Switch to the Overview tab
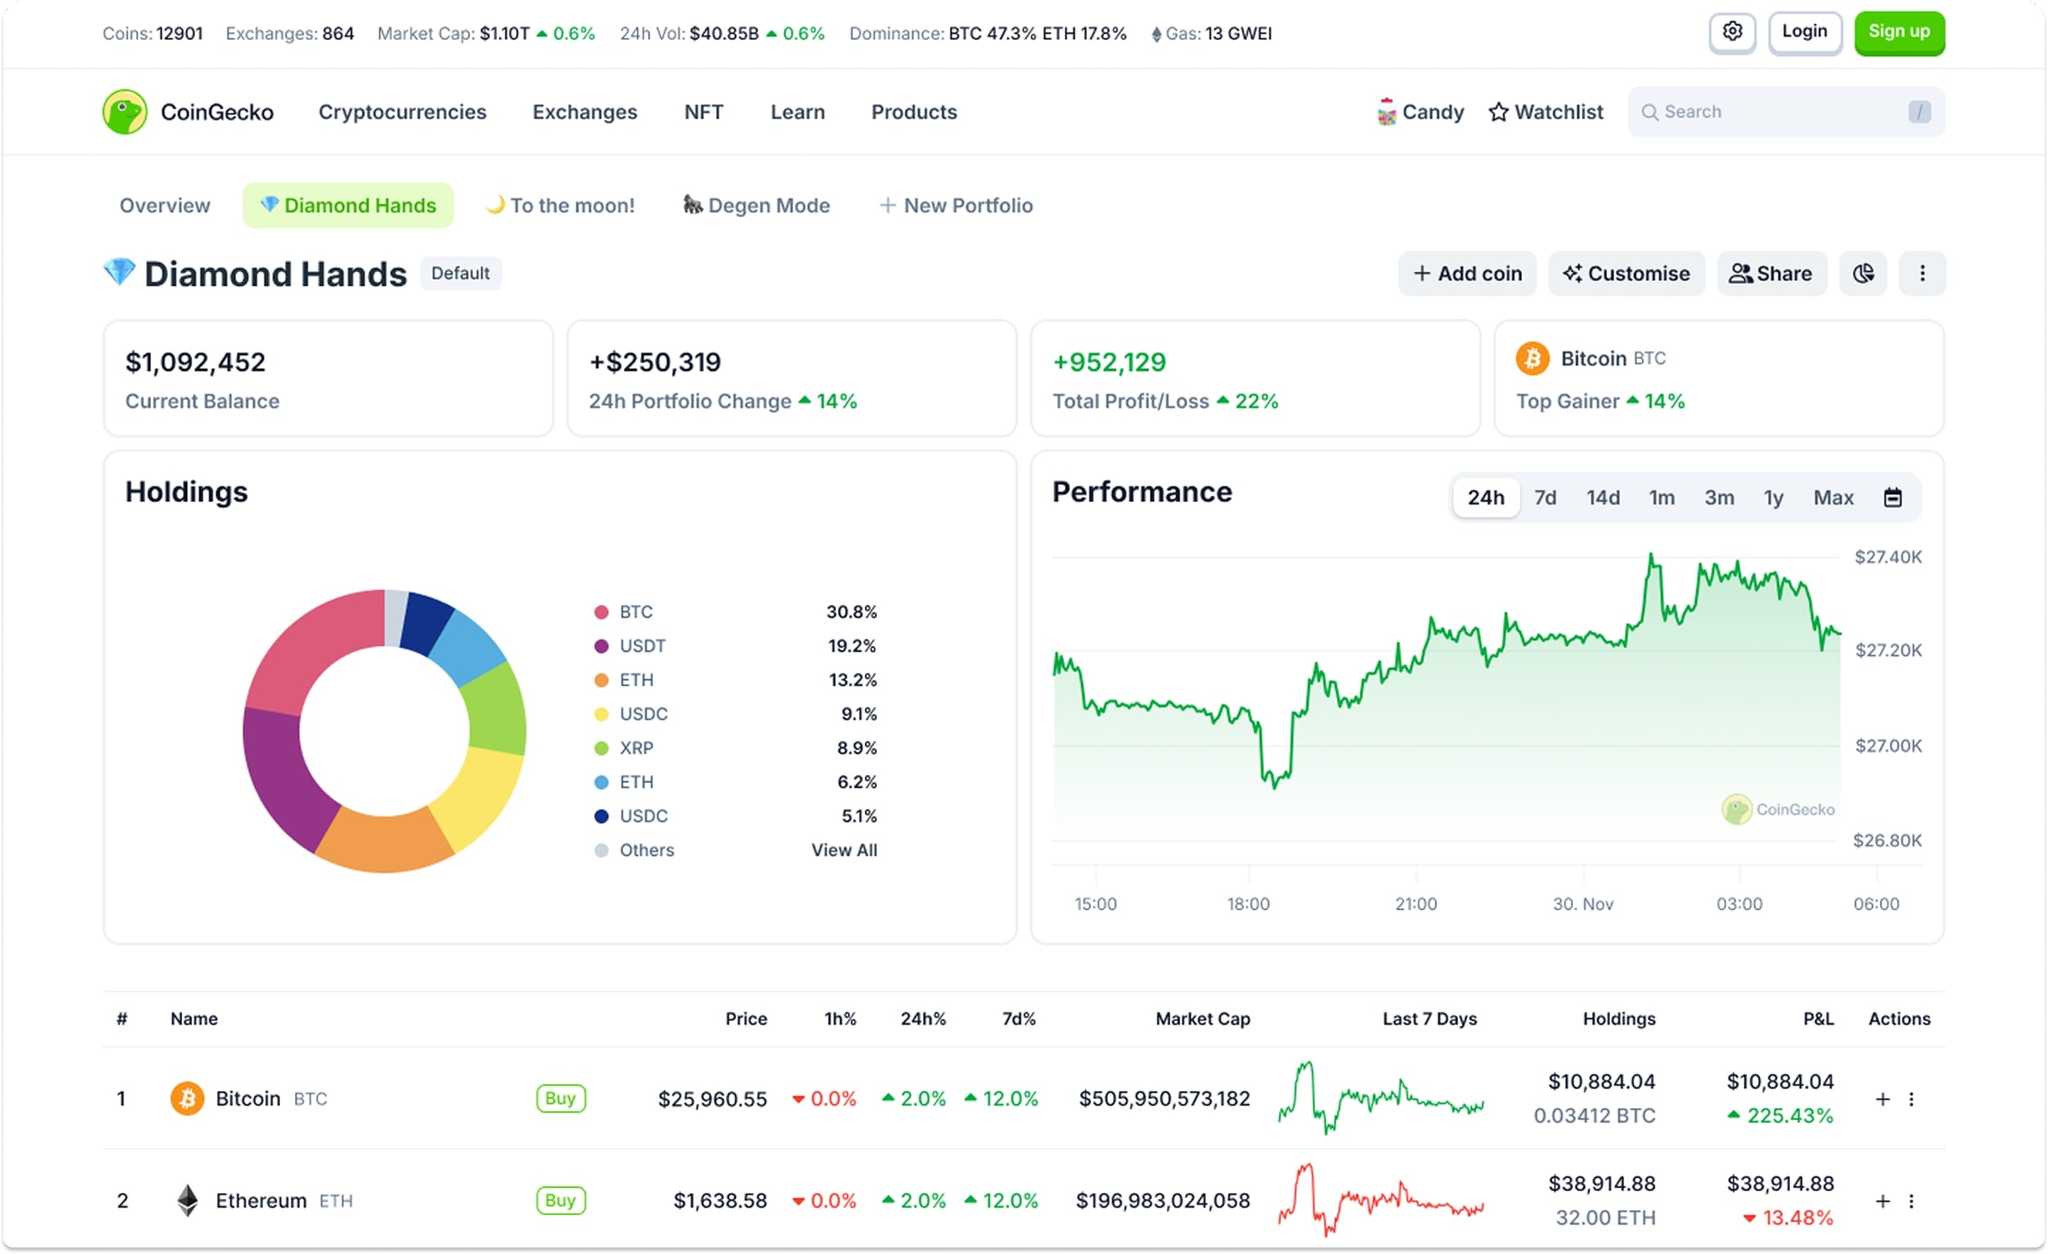Image resolution: width=2048 pixels, height=1254 pixels. tap(165, 205)
